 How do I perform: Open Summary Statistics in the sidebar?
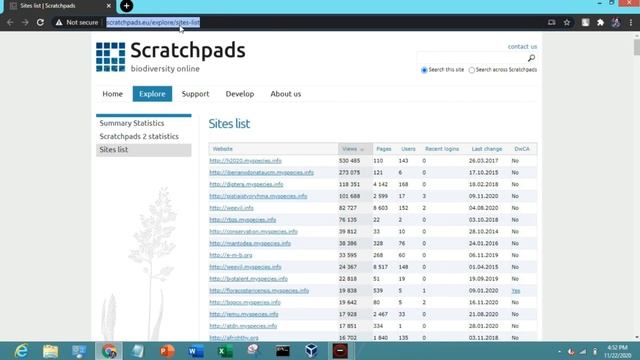132,123
